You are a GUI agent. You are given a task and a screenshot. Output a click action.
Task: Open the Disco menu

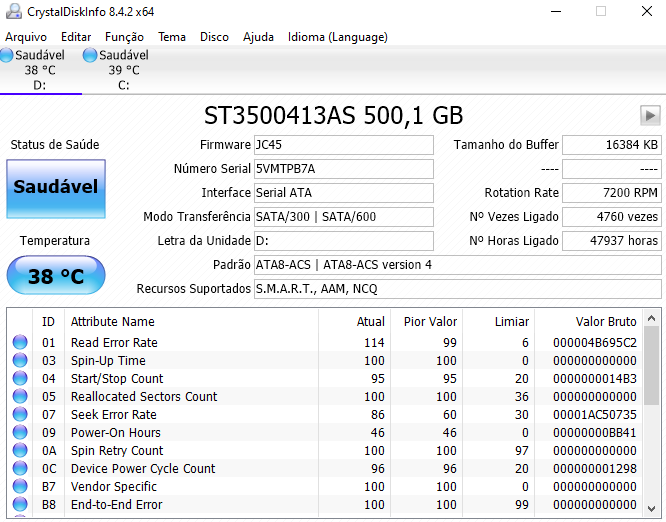pyautogui.click(x=214, y=37)
